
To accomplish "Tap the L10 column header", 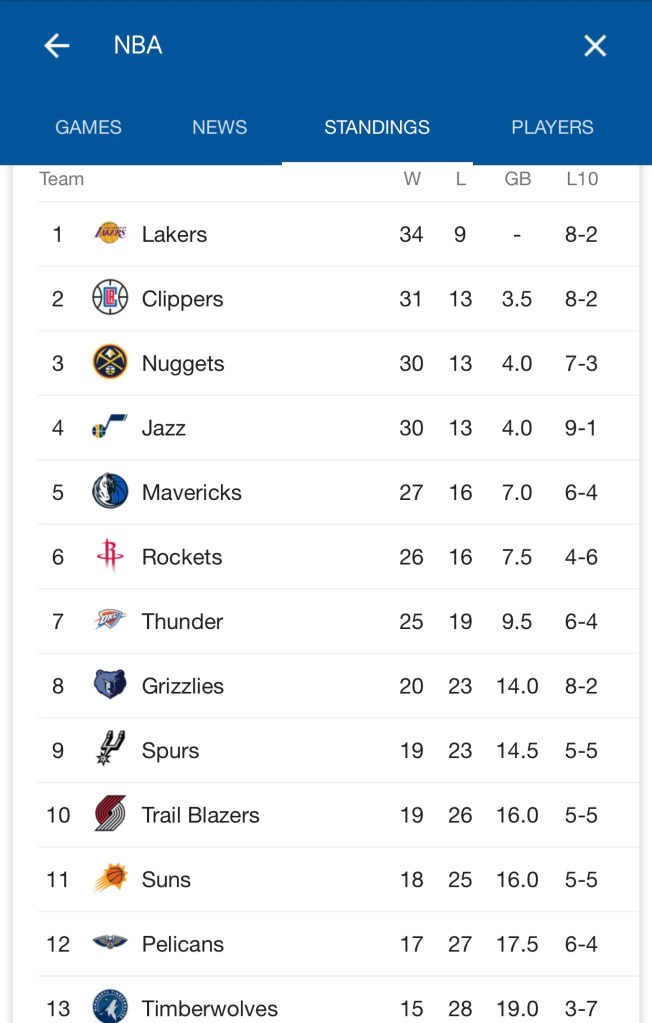I will [582, 179].
